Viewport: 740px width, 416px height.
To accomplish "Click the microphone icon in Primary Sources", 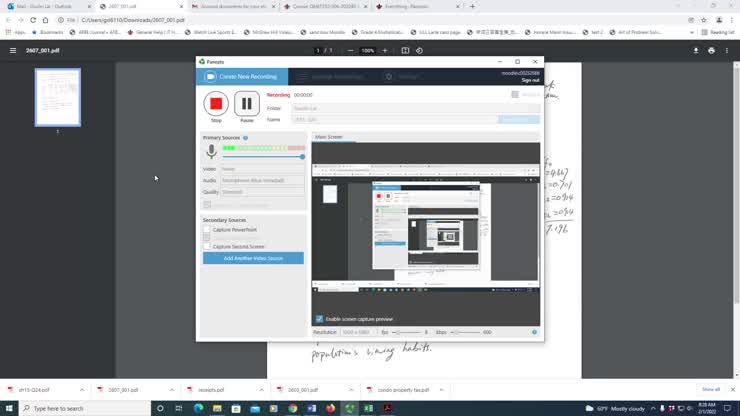I will click(x=211, y=152).
